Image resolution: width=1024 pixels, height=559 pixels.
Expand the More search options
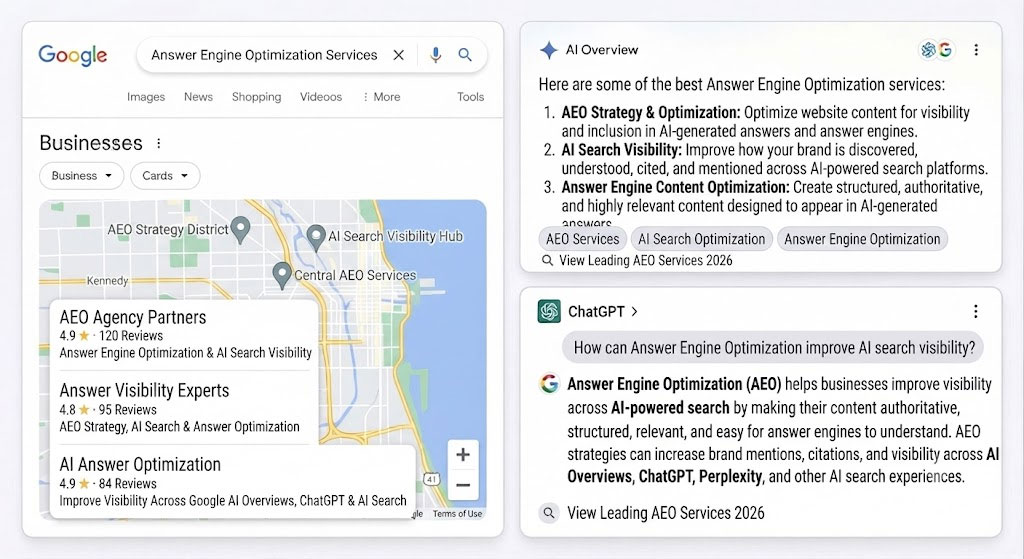tap(381, 97)
